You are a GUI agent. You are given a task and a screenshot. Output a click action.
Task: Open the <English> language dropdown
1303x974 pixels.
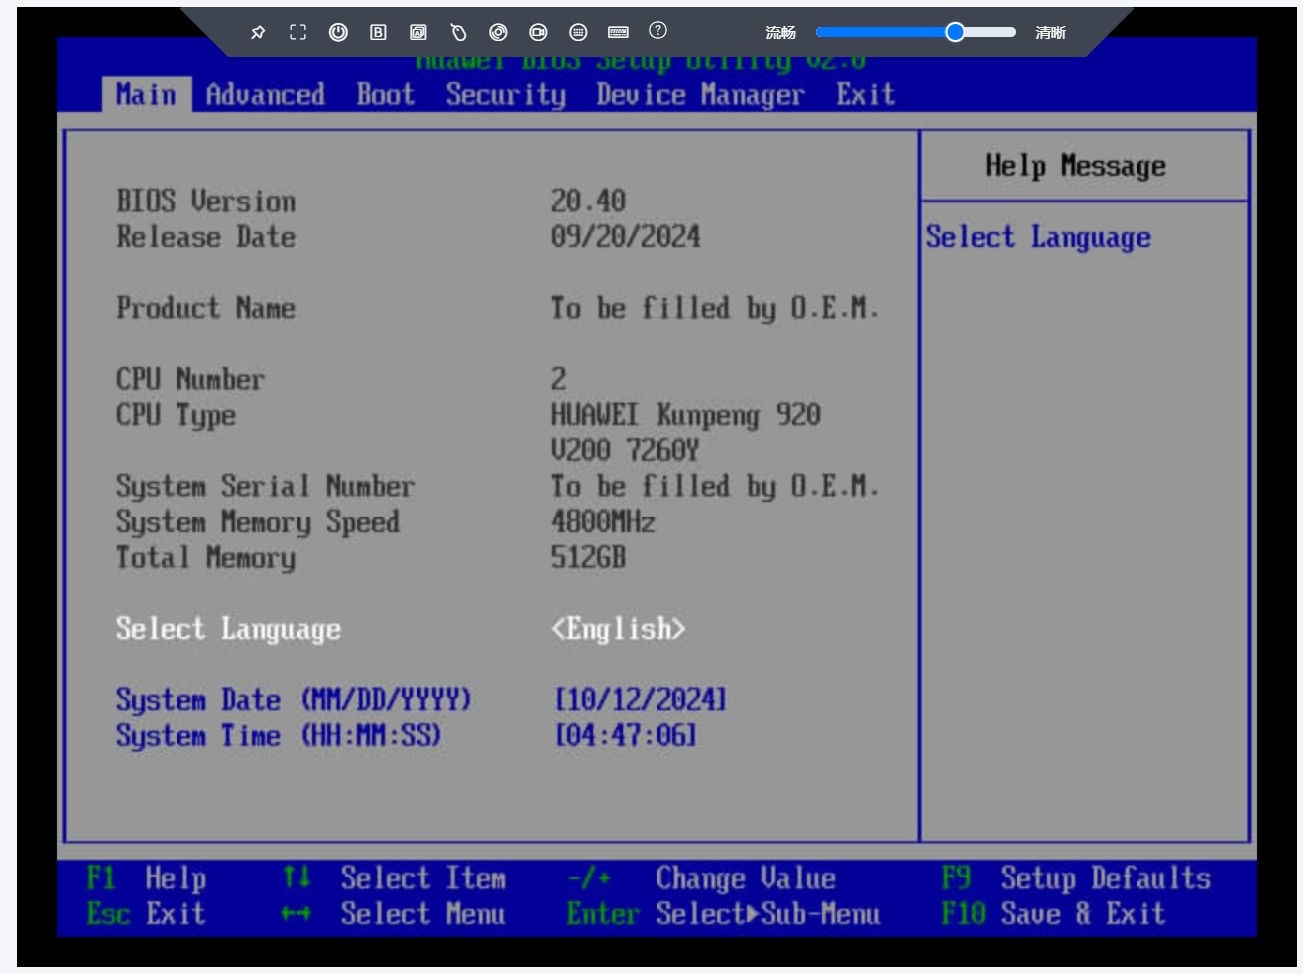pos(618,629)
